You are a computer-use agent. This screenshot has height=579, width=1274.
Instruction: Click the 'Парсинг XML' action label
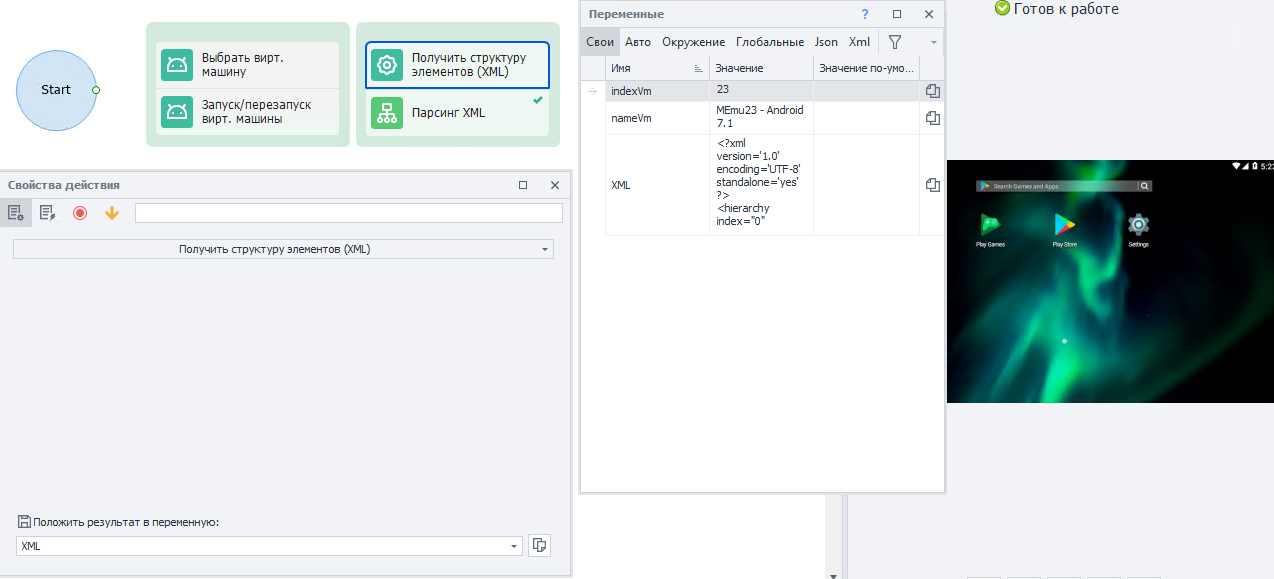click(448, 113)
